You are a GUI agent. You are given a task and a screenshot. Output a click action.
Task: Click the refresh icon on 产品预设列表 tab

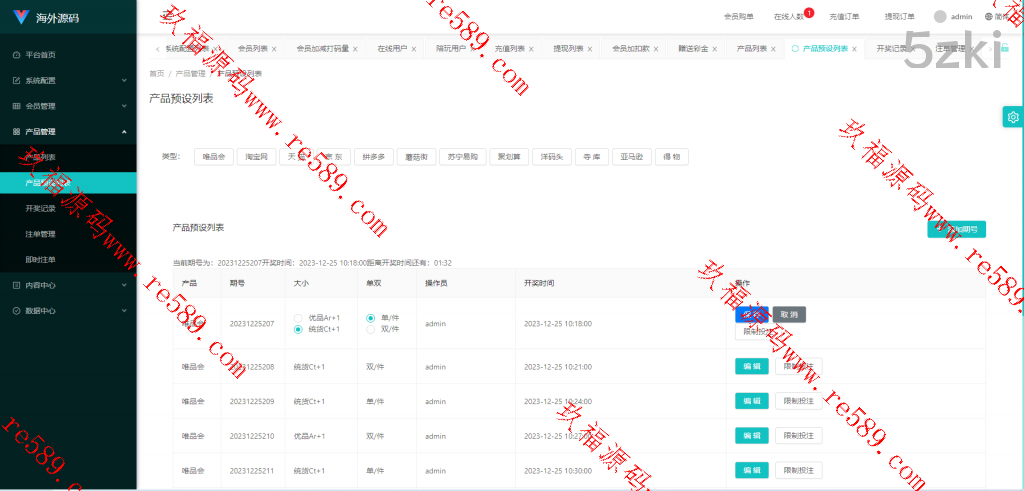pos(795,48)
